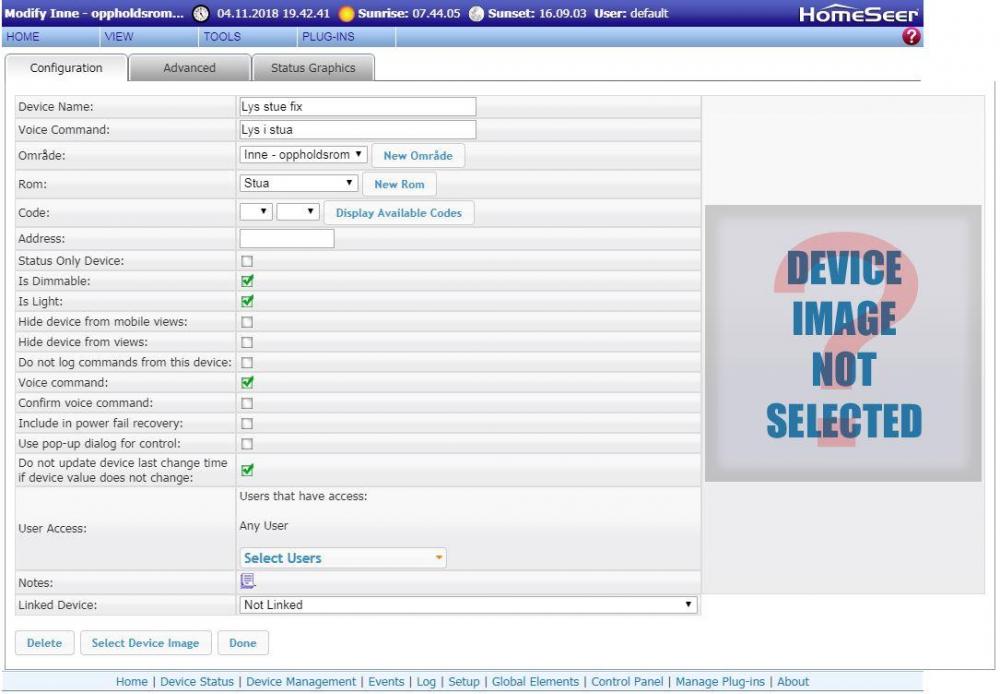Enable Status Only Device checkbox
The height and width of the screenshot is (694, 1000).
[247, 261]
